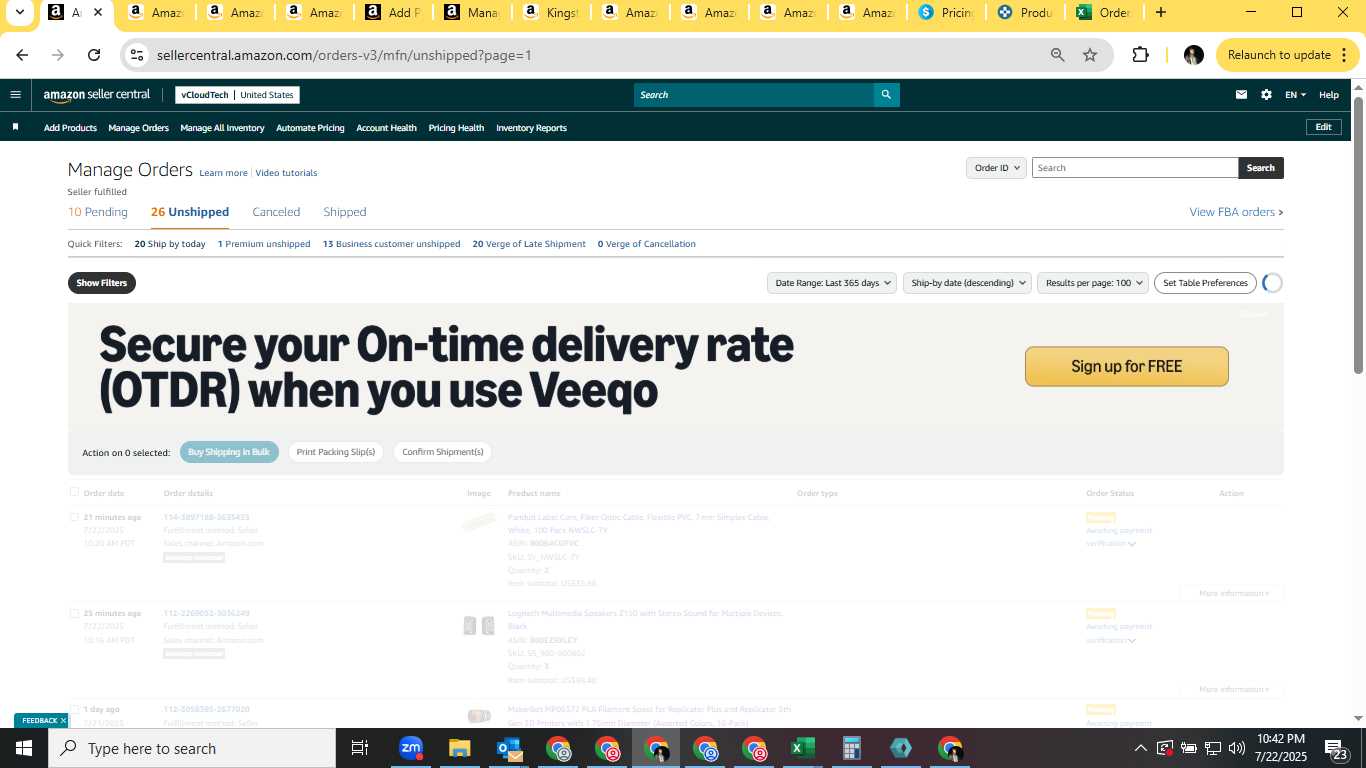Filter by 20 Verge of Late Shipment

click(x=529, y=244)
